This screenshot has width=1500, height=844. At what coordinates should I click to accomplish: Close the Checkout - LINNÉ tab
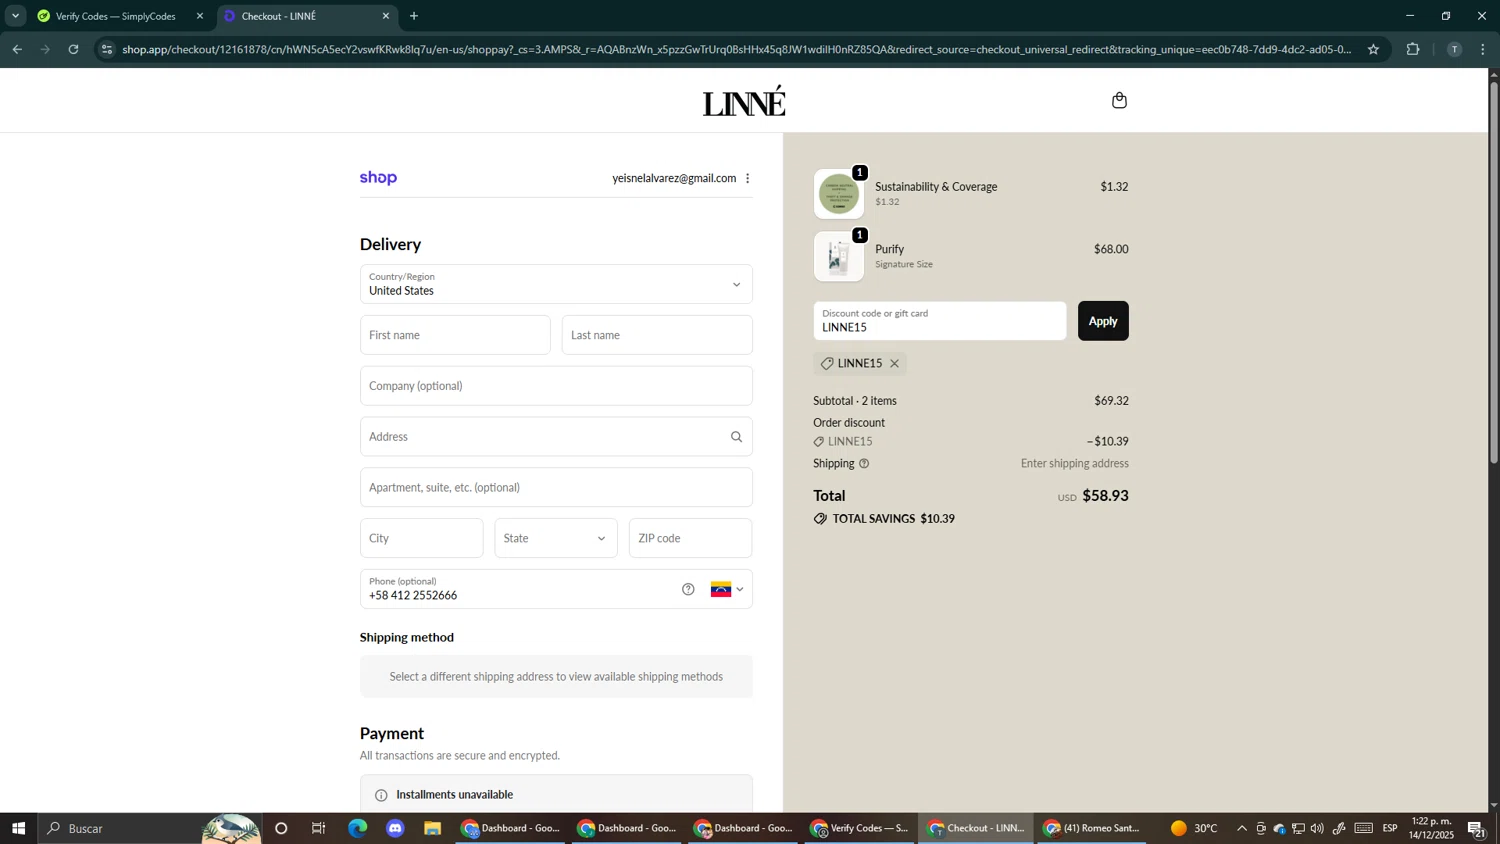(x=386, y=16)
